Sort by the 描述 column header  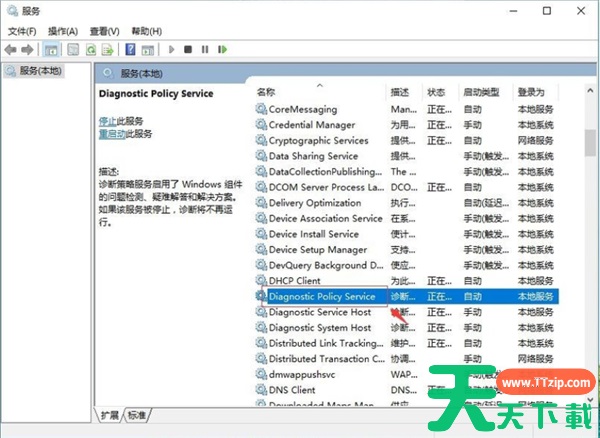click(400, 92)
